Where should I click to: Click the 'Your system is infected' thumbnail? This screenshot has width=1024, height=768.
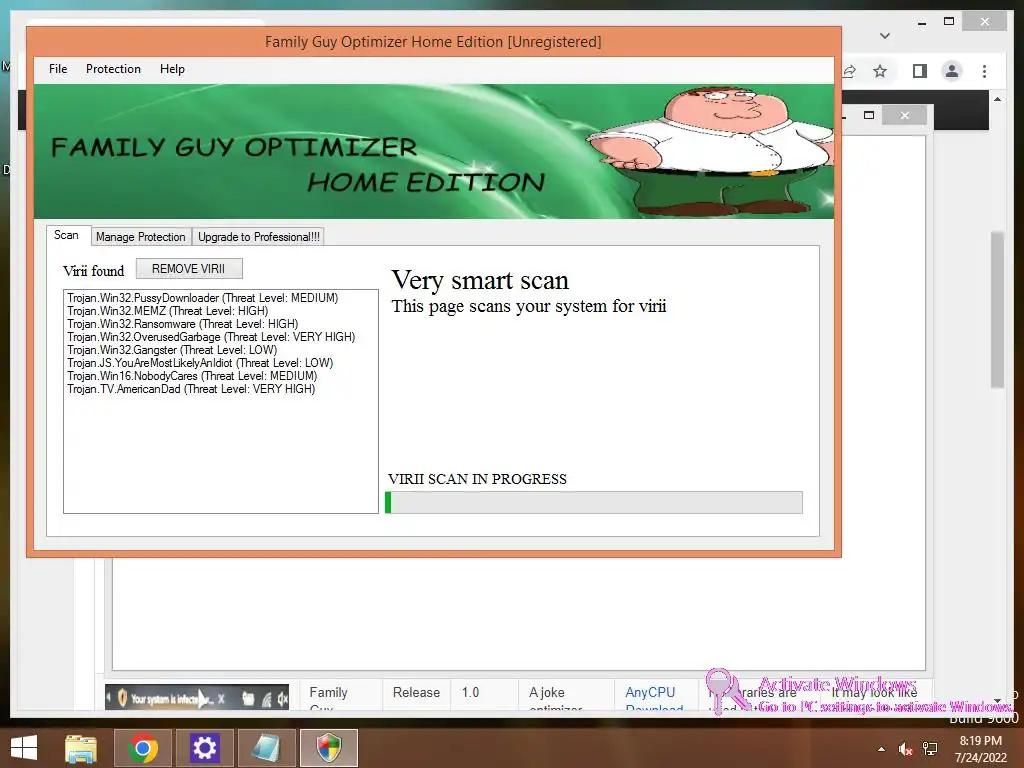point(197,698)
